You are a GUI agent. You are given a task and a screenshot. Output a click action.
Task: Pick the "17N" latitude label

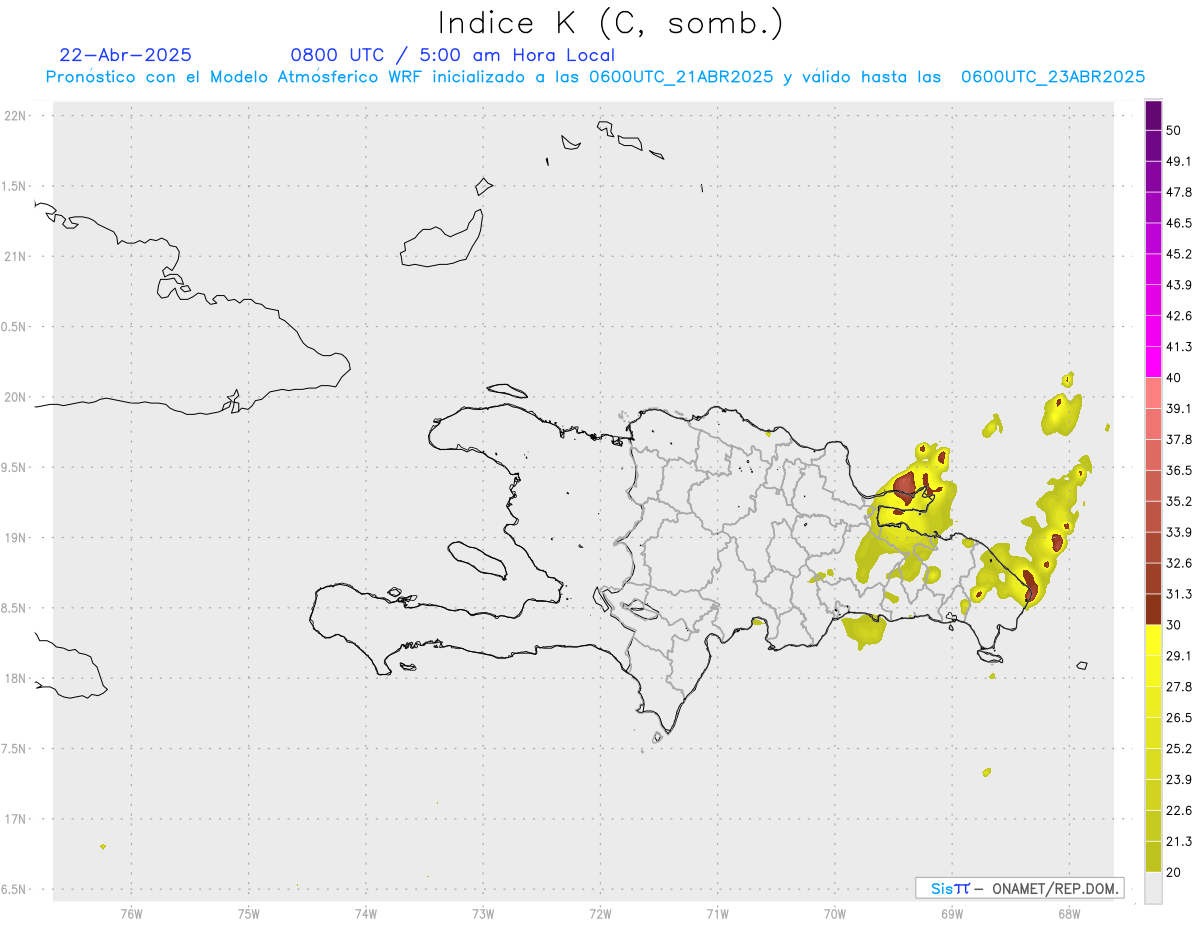[15, 819]
